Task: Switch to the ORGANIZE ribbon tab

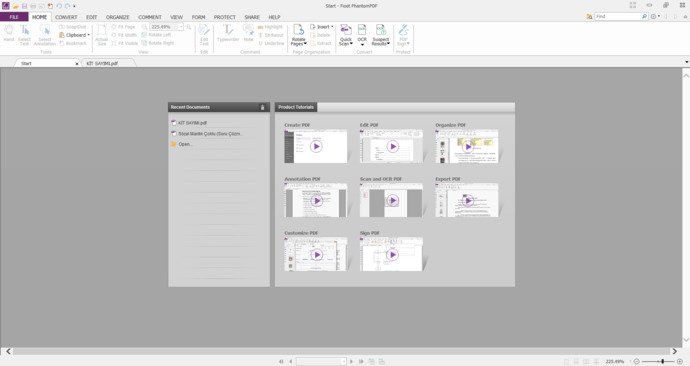Action: point(117,17)
